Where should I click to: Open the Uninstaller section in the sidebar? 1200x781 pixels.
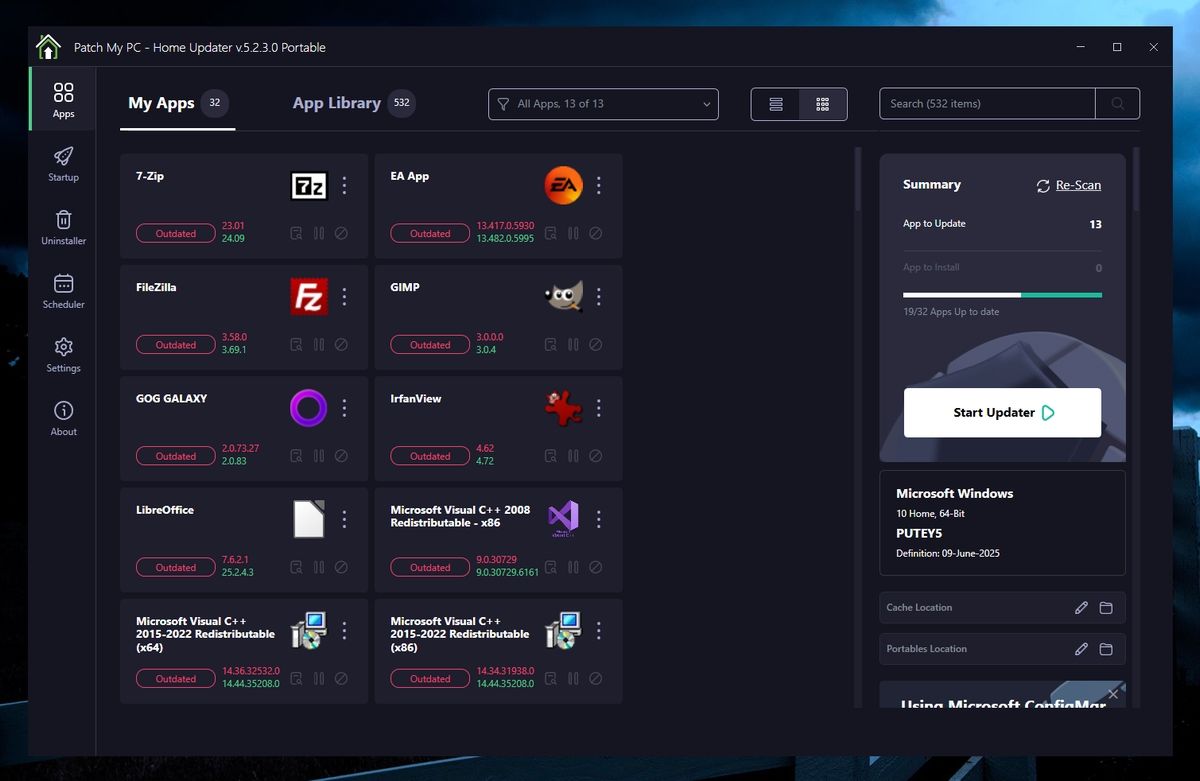(63, 227)
